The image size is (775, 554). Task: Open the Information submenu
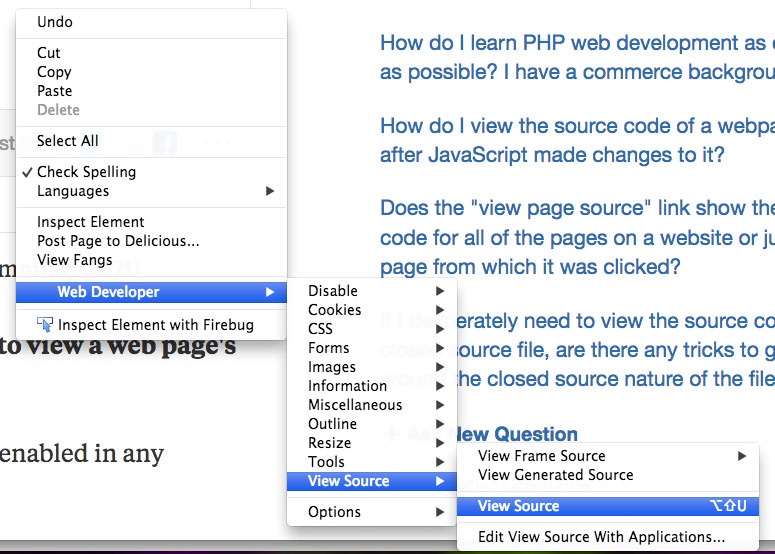tap(372, 386)
